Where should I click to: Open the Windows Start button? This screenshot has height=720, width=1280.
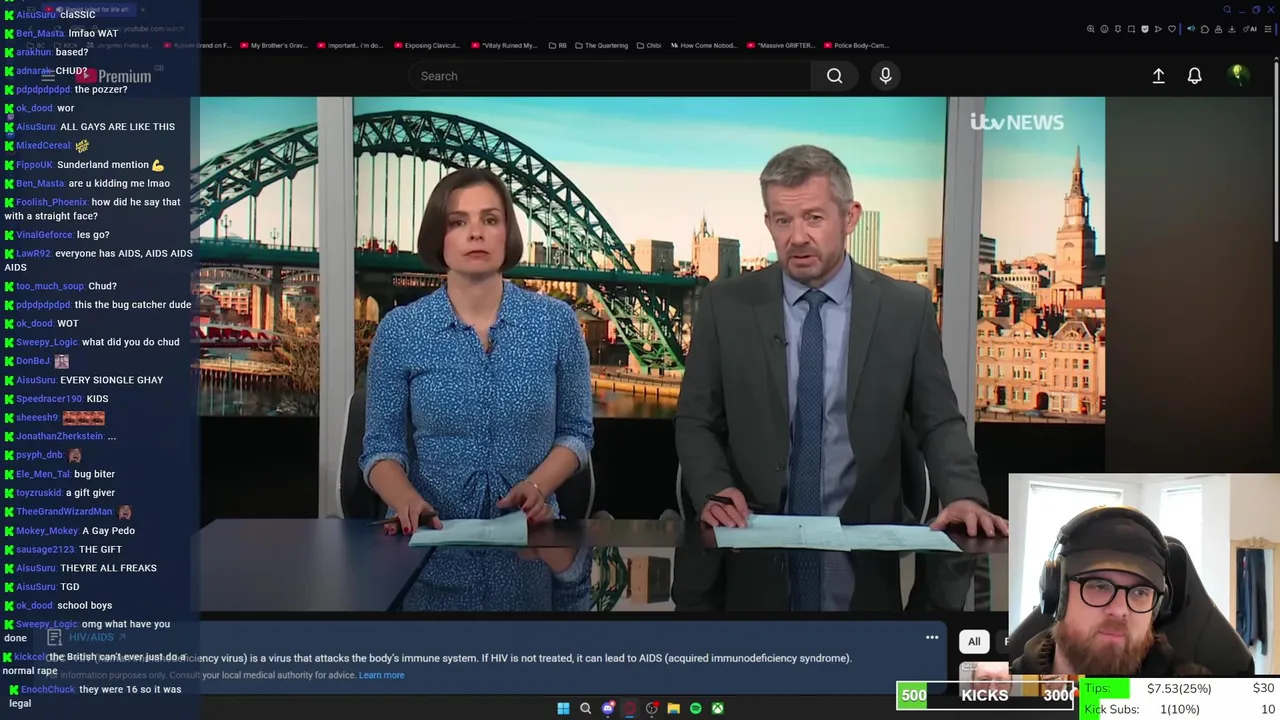pos(563,708)
